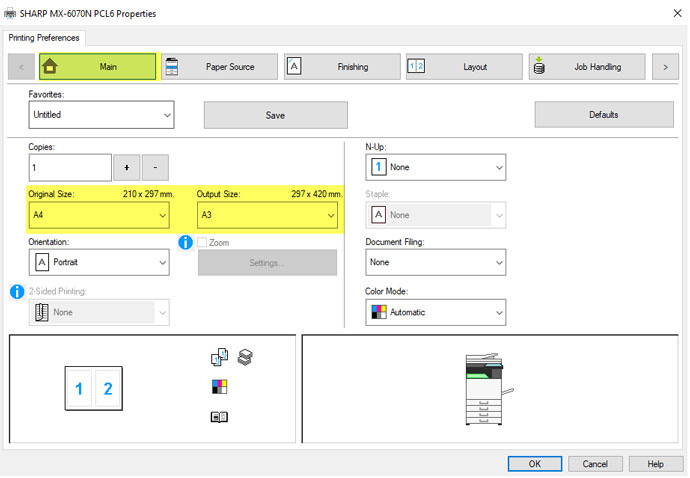
Task: Decrease copies with the minus button
Action: click(x=156, y=167)
